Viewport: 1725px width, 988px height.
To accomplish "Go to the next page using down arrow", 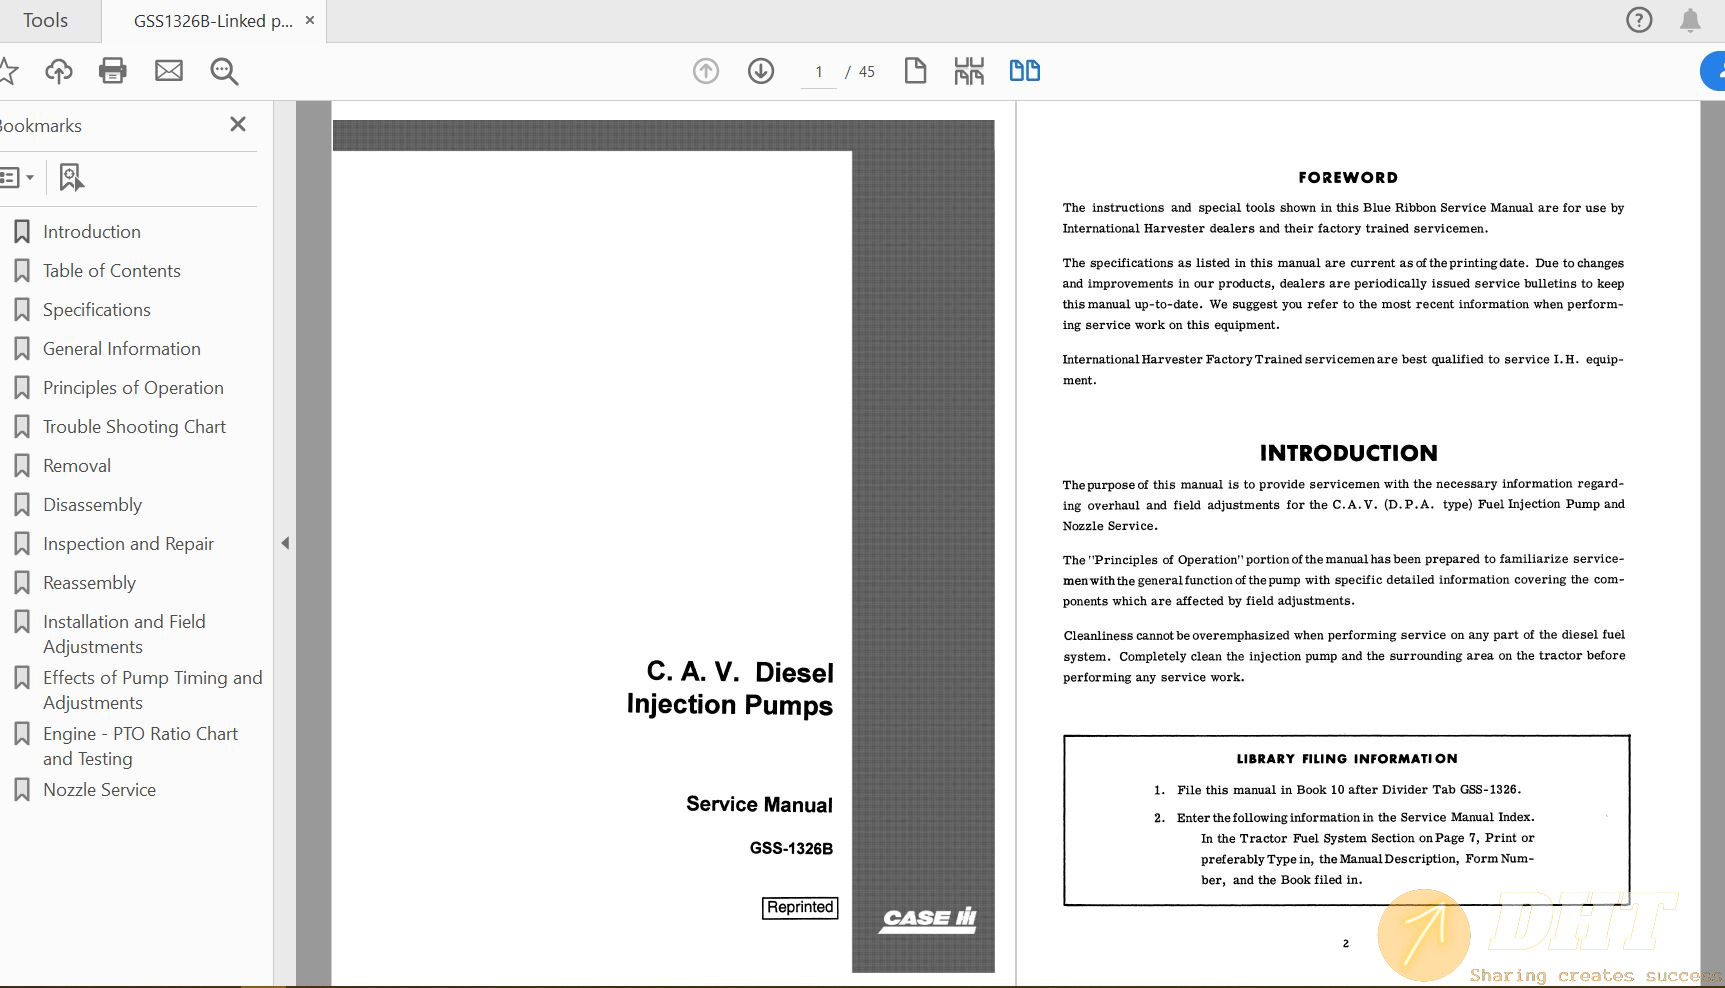I will coord(760,71).
